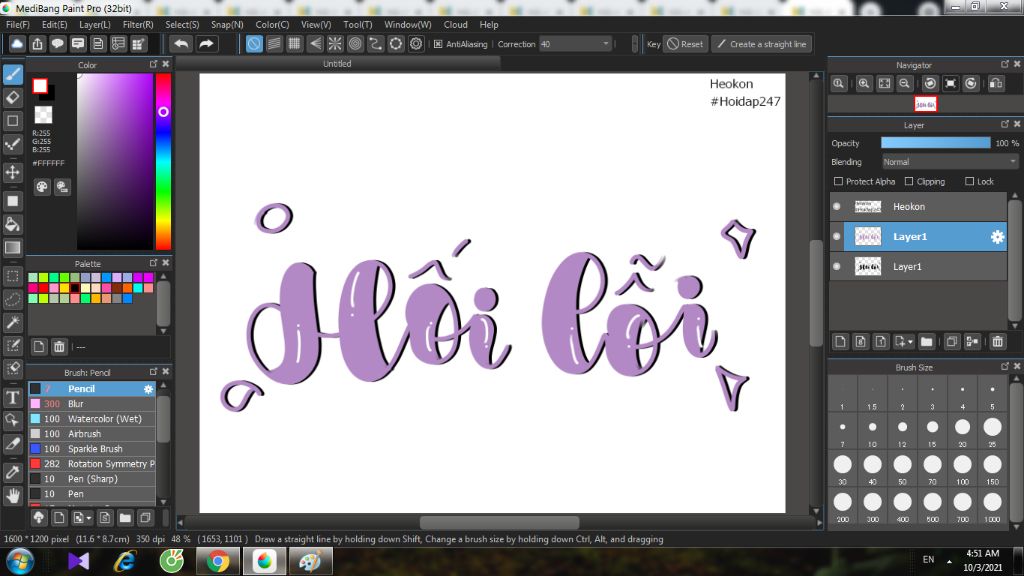Undock the Brush Size panel
The height and width of the screenshot is (576, 1024).
[1005, 366]
